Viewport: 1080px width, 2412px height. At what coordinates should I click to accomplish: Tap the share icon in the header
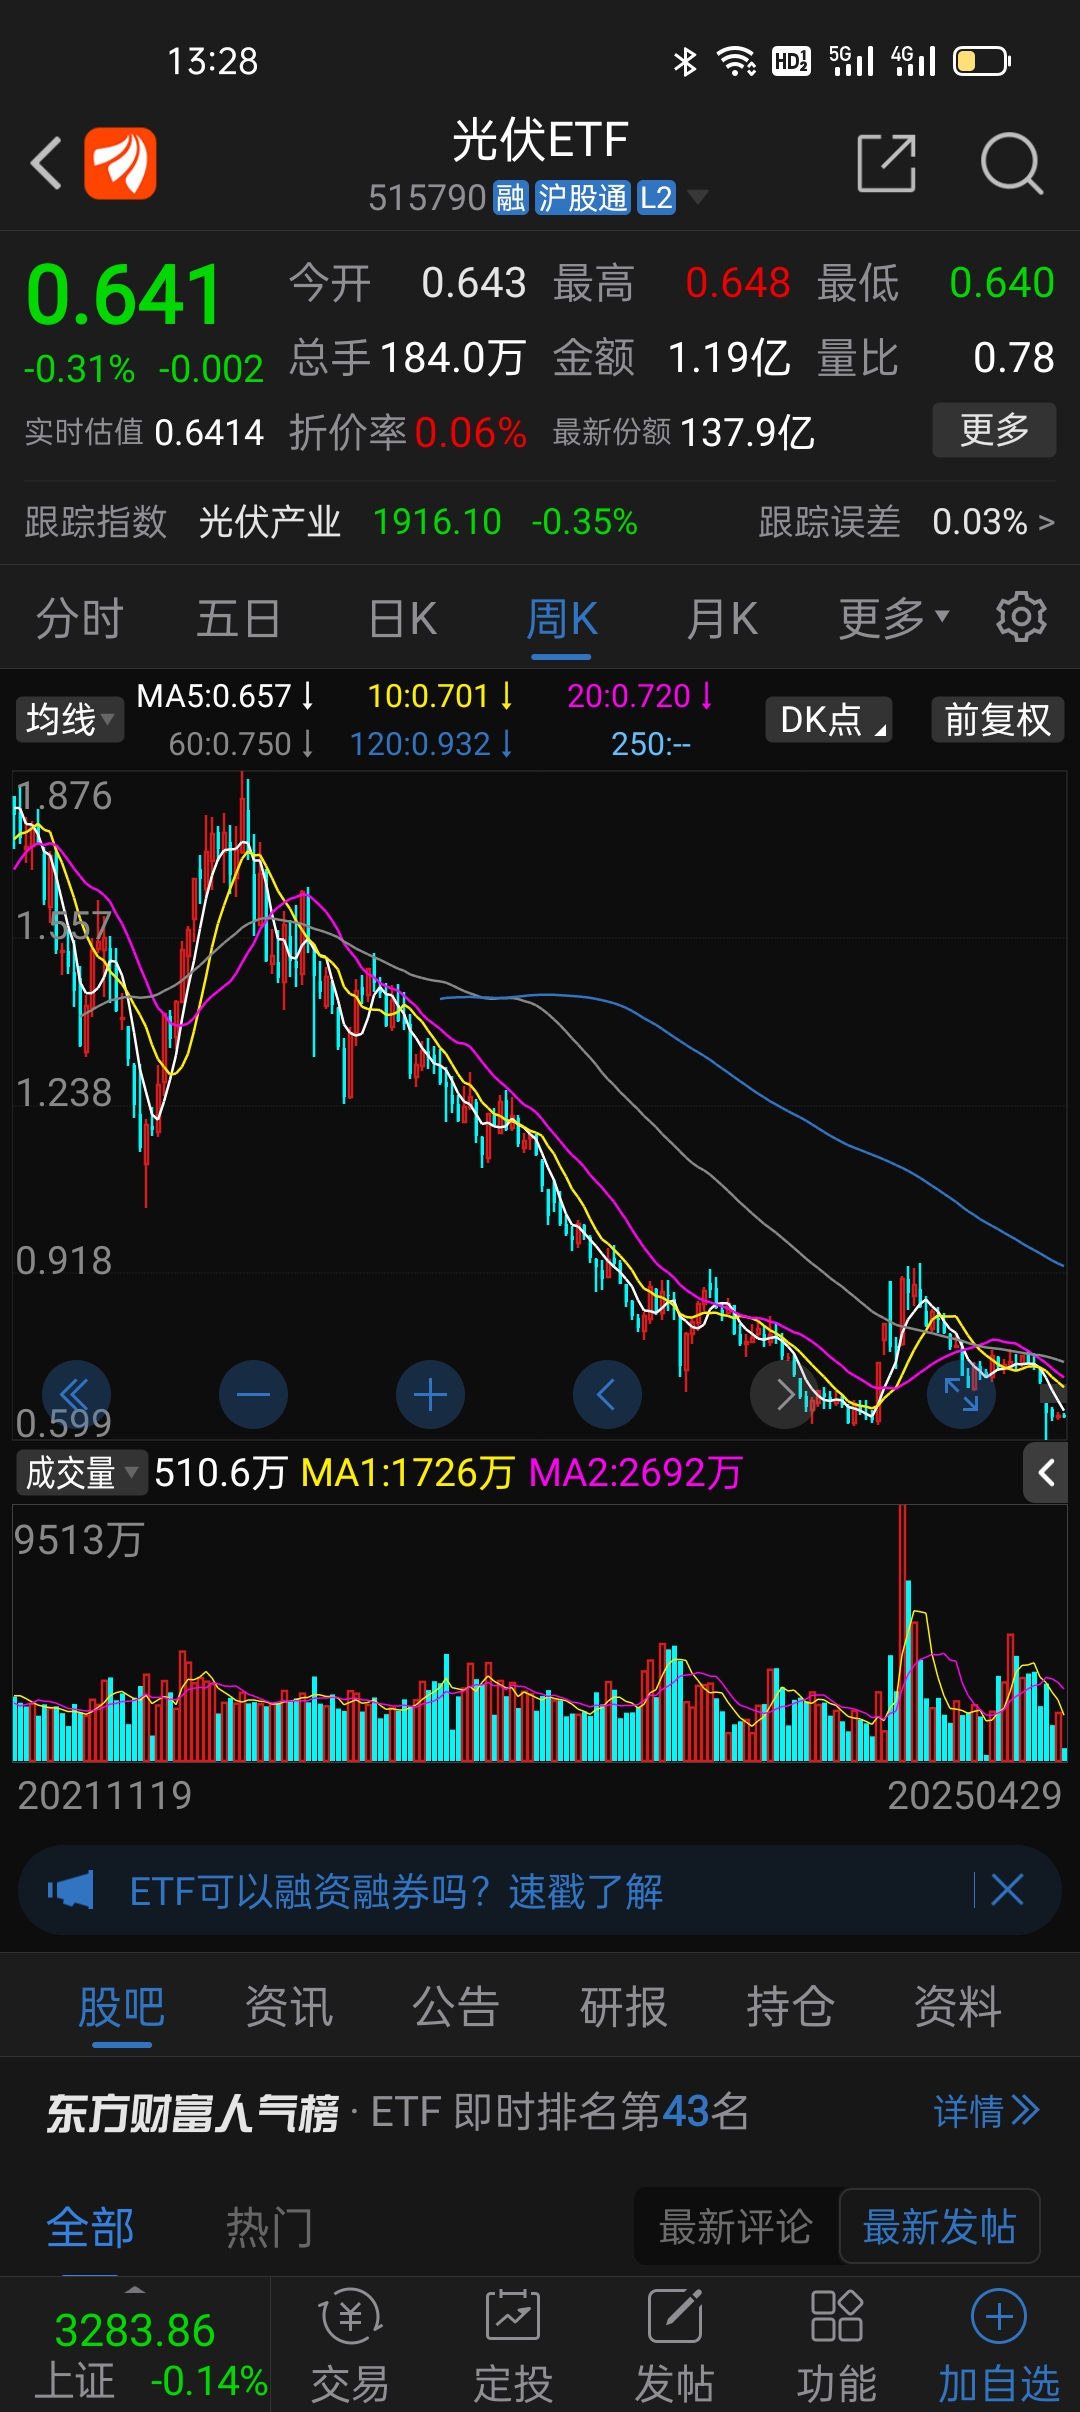[887, 163]
